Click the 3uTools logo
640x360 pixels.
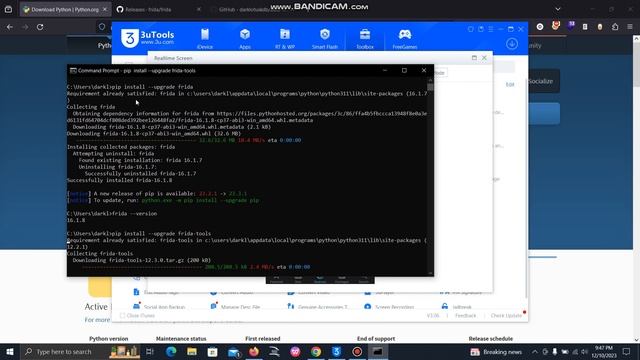click(147, 38)
